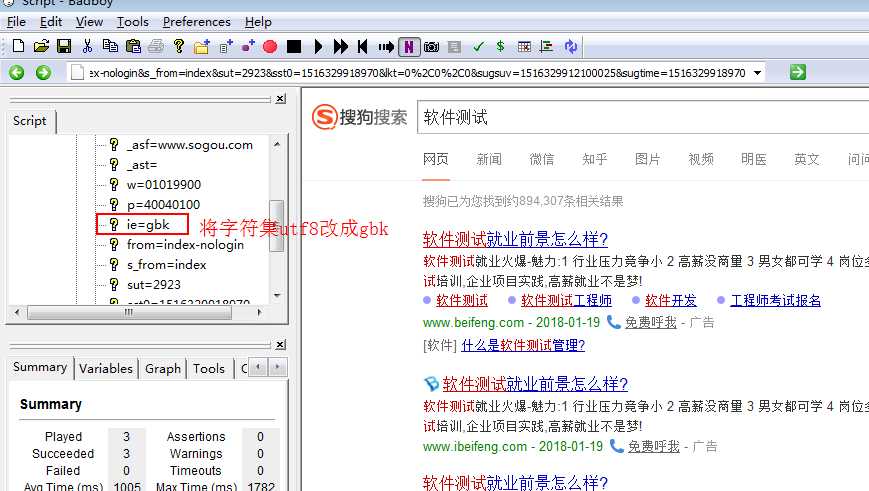The image size is (869, 491).
Task: Click the Open script folder icon
Action: [41, 47]
